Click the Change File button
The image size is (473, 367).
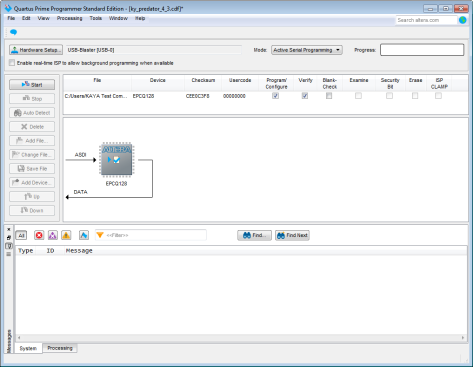point(32,155)
